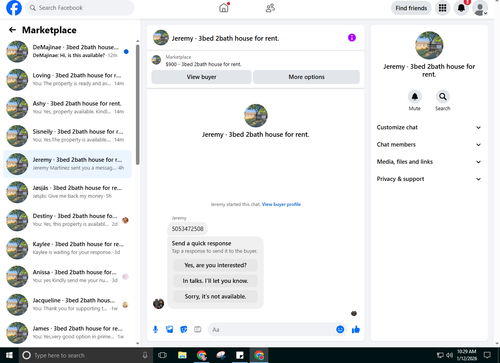Open the Facebook home logo
Image resolution: width=500 pixels, height=363 pixels.
[14, 8]
